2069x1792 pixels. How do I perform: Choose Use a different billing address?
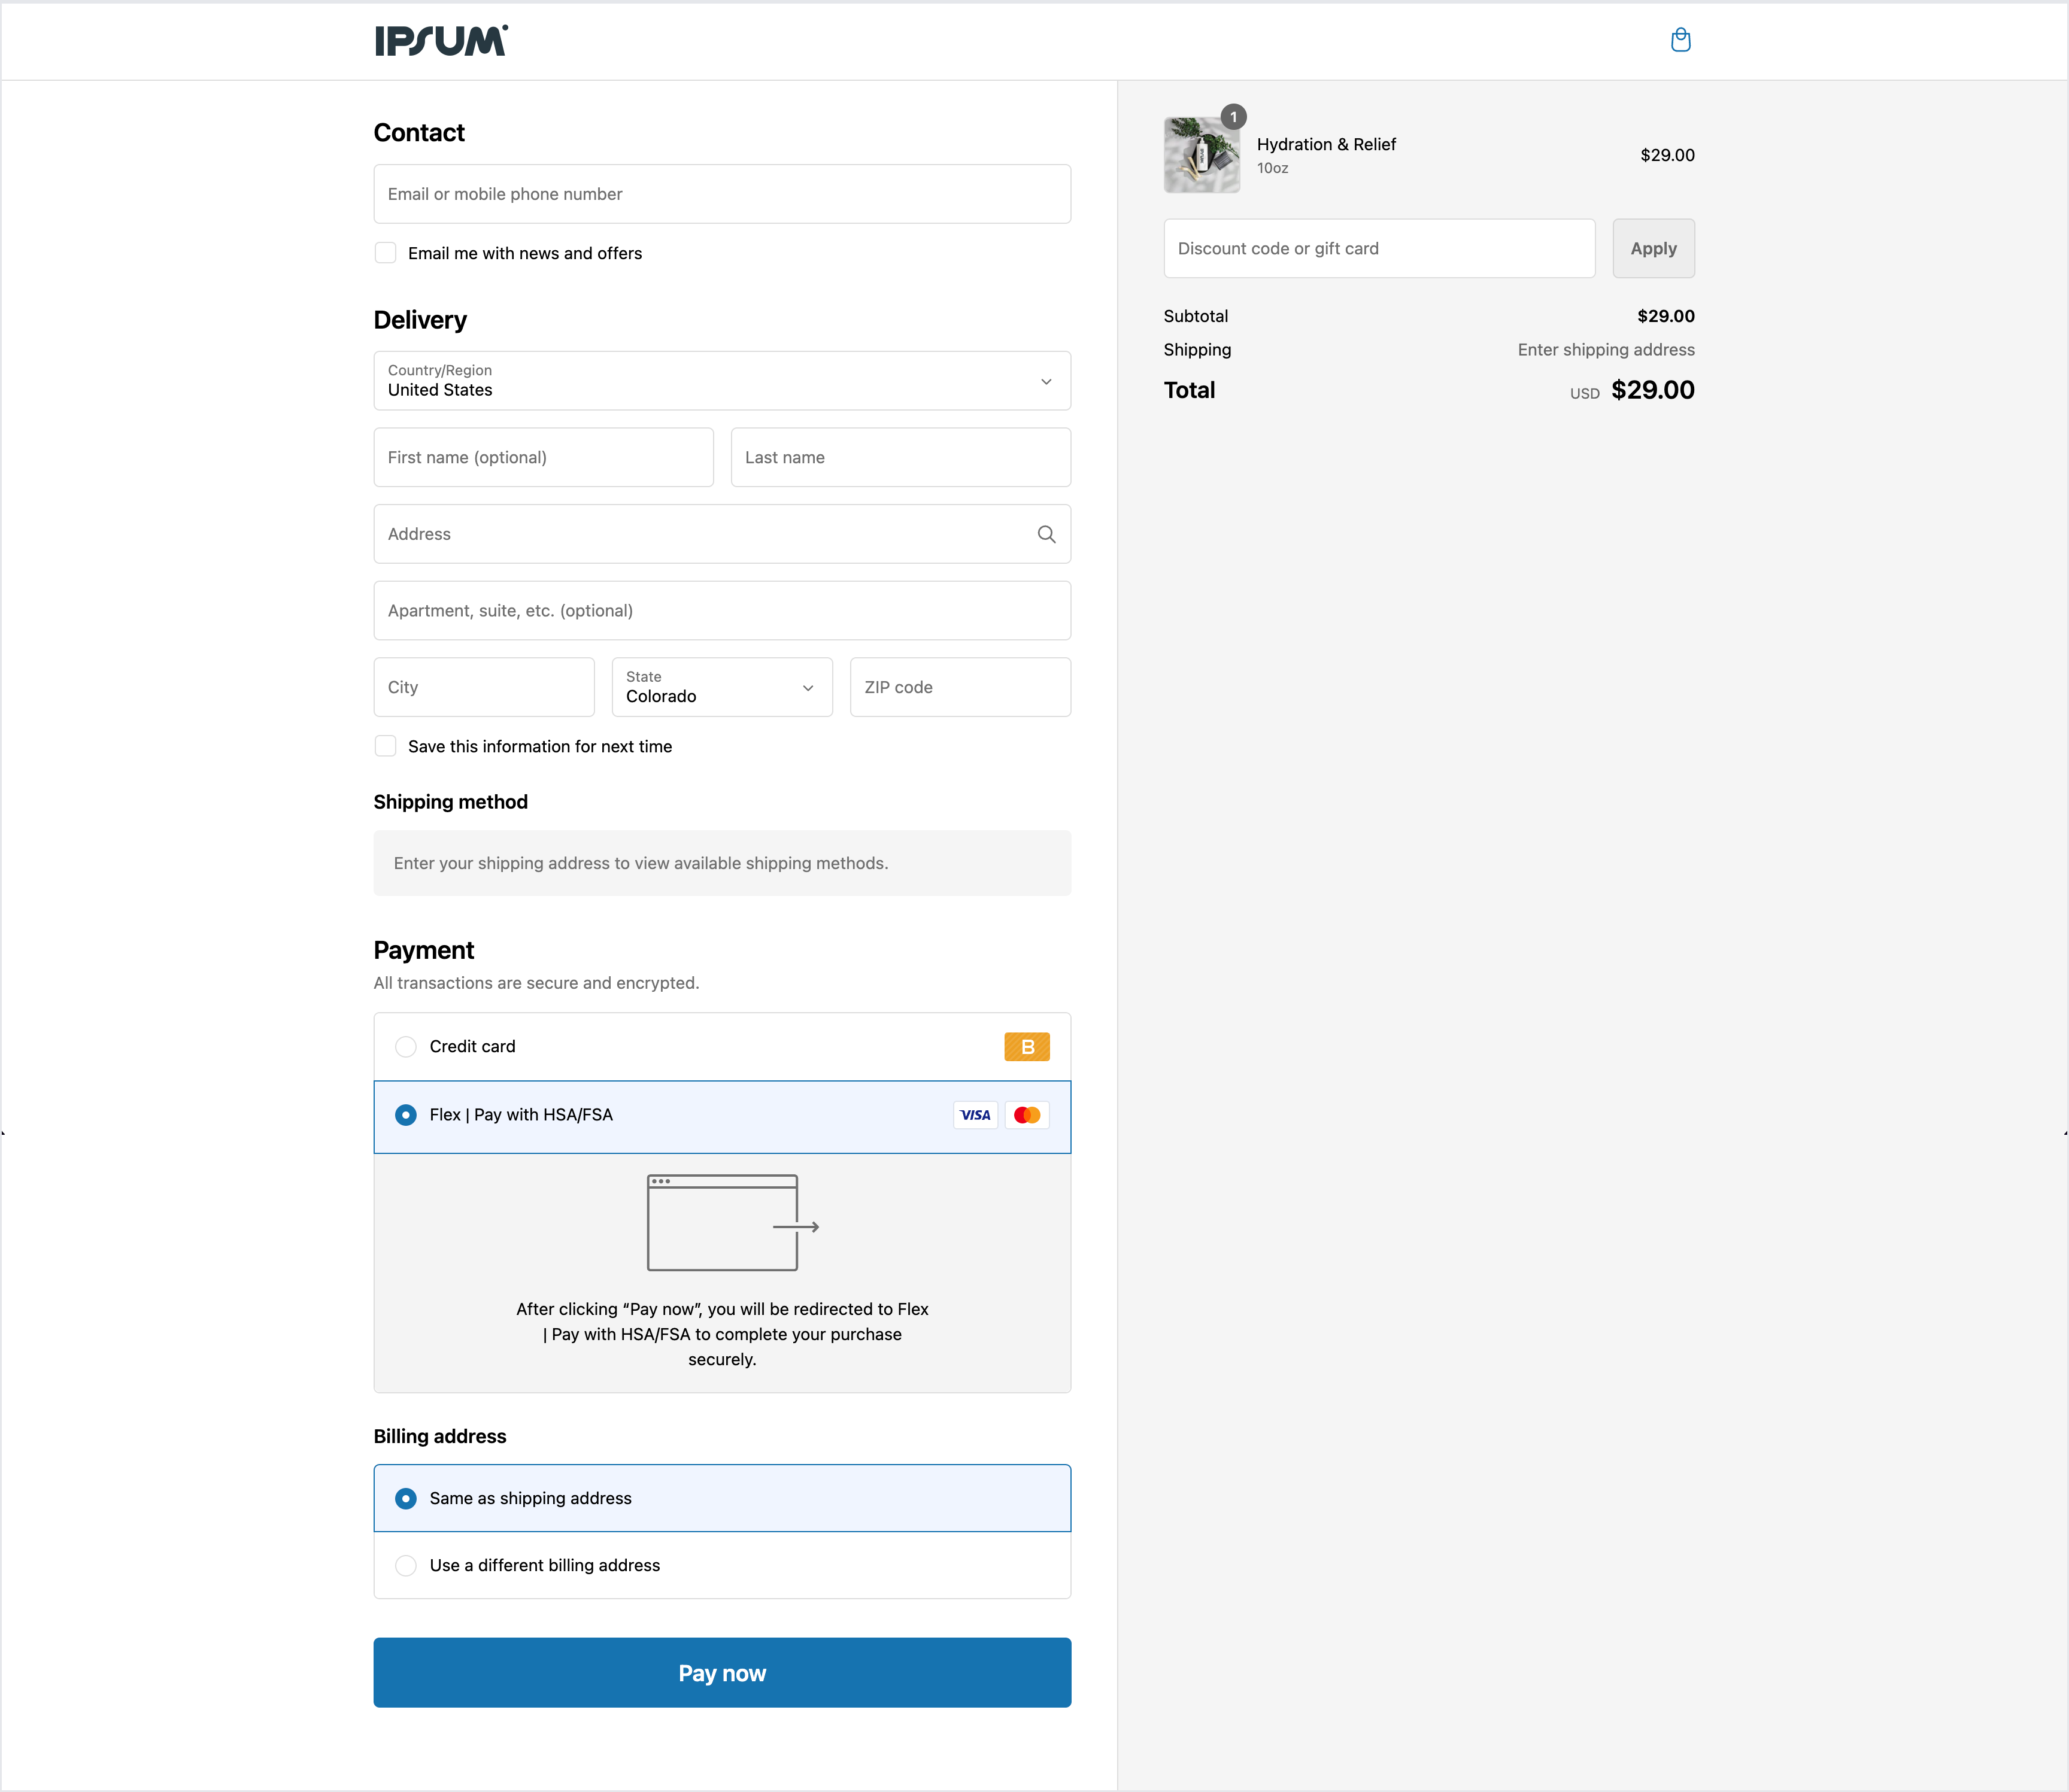[406, 1565]
